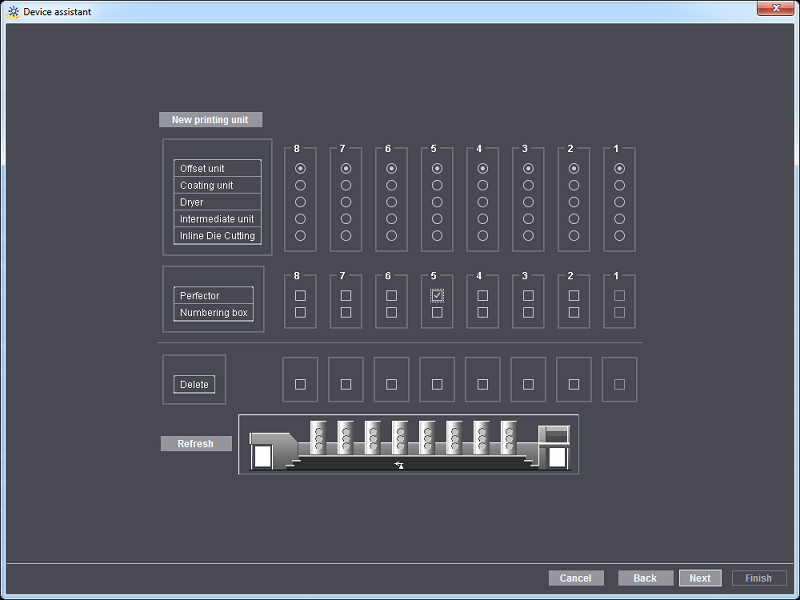Click the Inline Die Cutting label

click(x=216, y=236)
